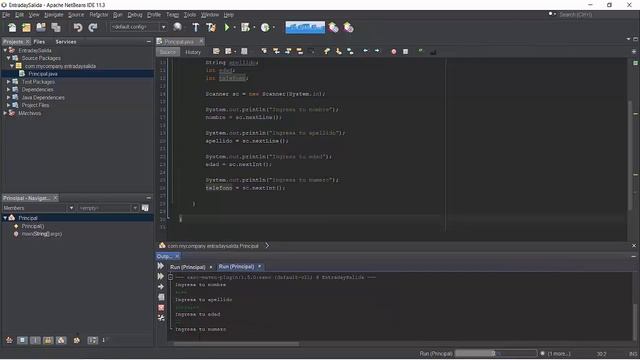Collapse the Source Packages node
The image size is (640, 360).
(8, 58)
